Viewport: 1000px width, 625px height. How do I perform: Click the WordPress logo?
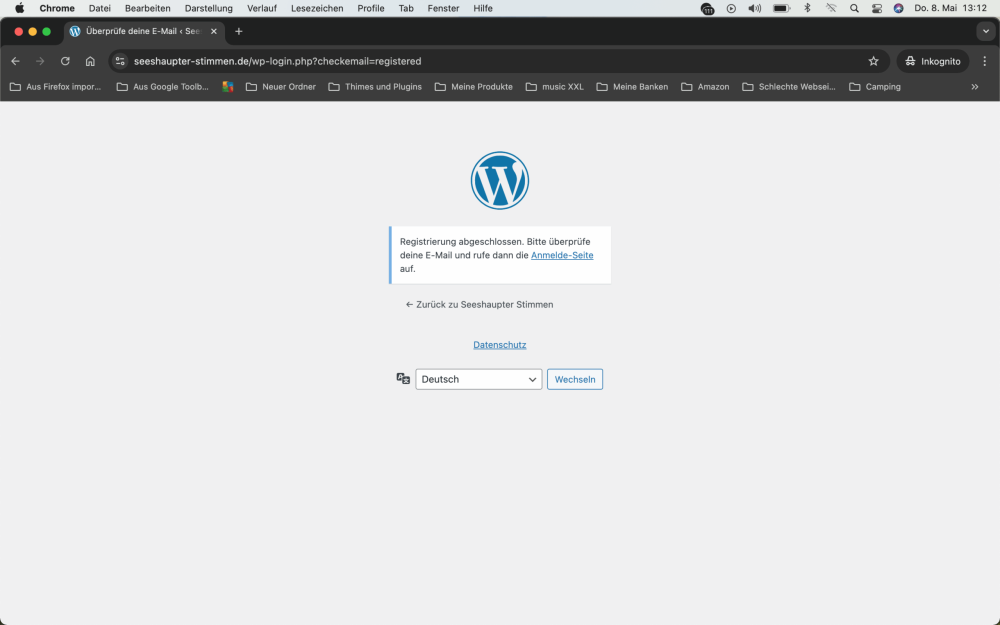point(499,180)
